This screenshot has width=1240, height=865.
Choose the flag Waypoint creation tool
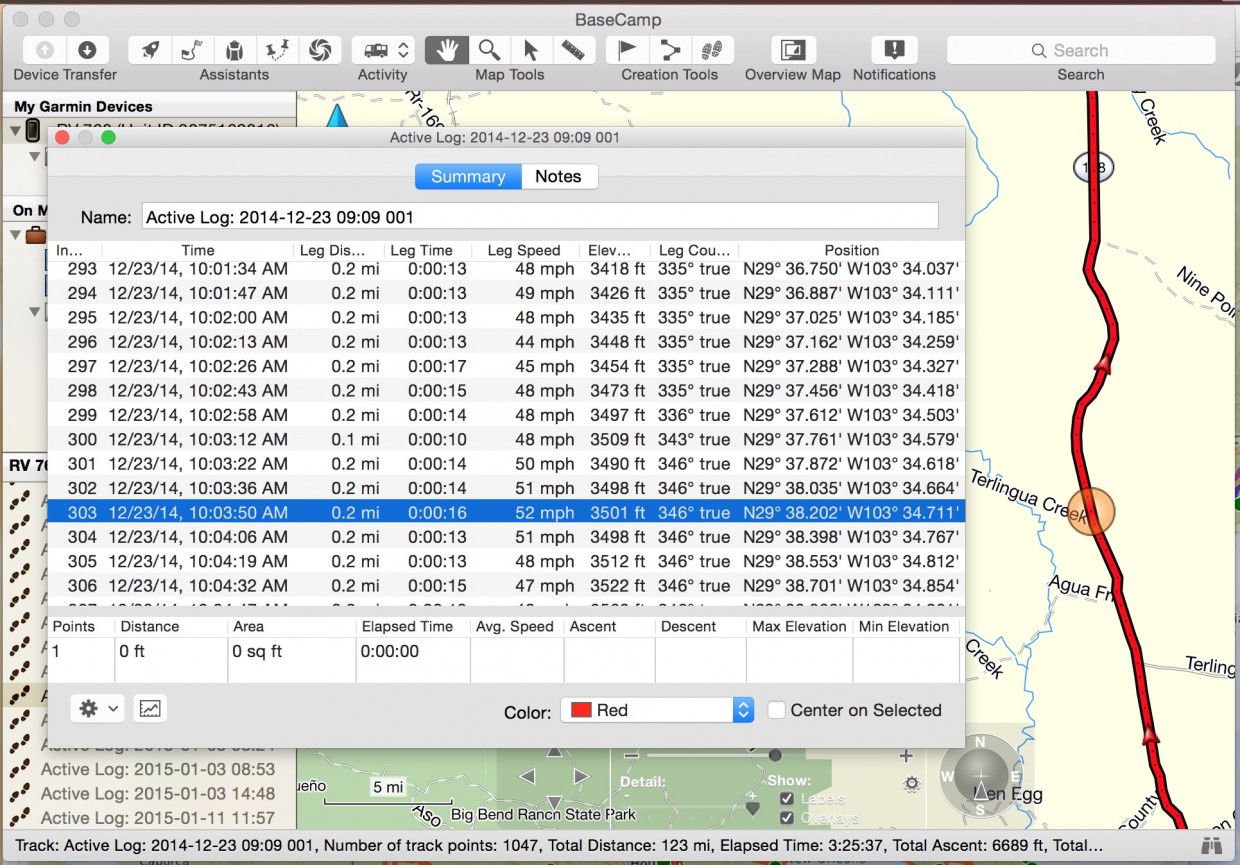tap(628, 50)
